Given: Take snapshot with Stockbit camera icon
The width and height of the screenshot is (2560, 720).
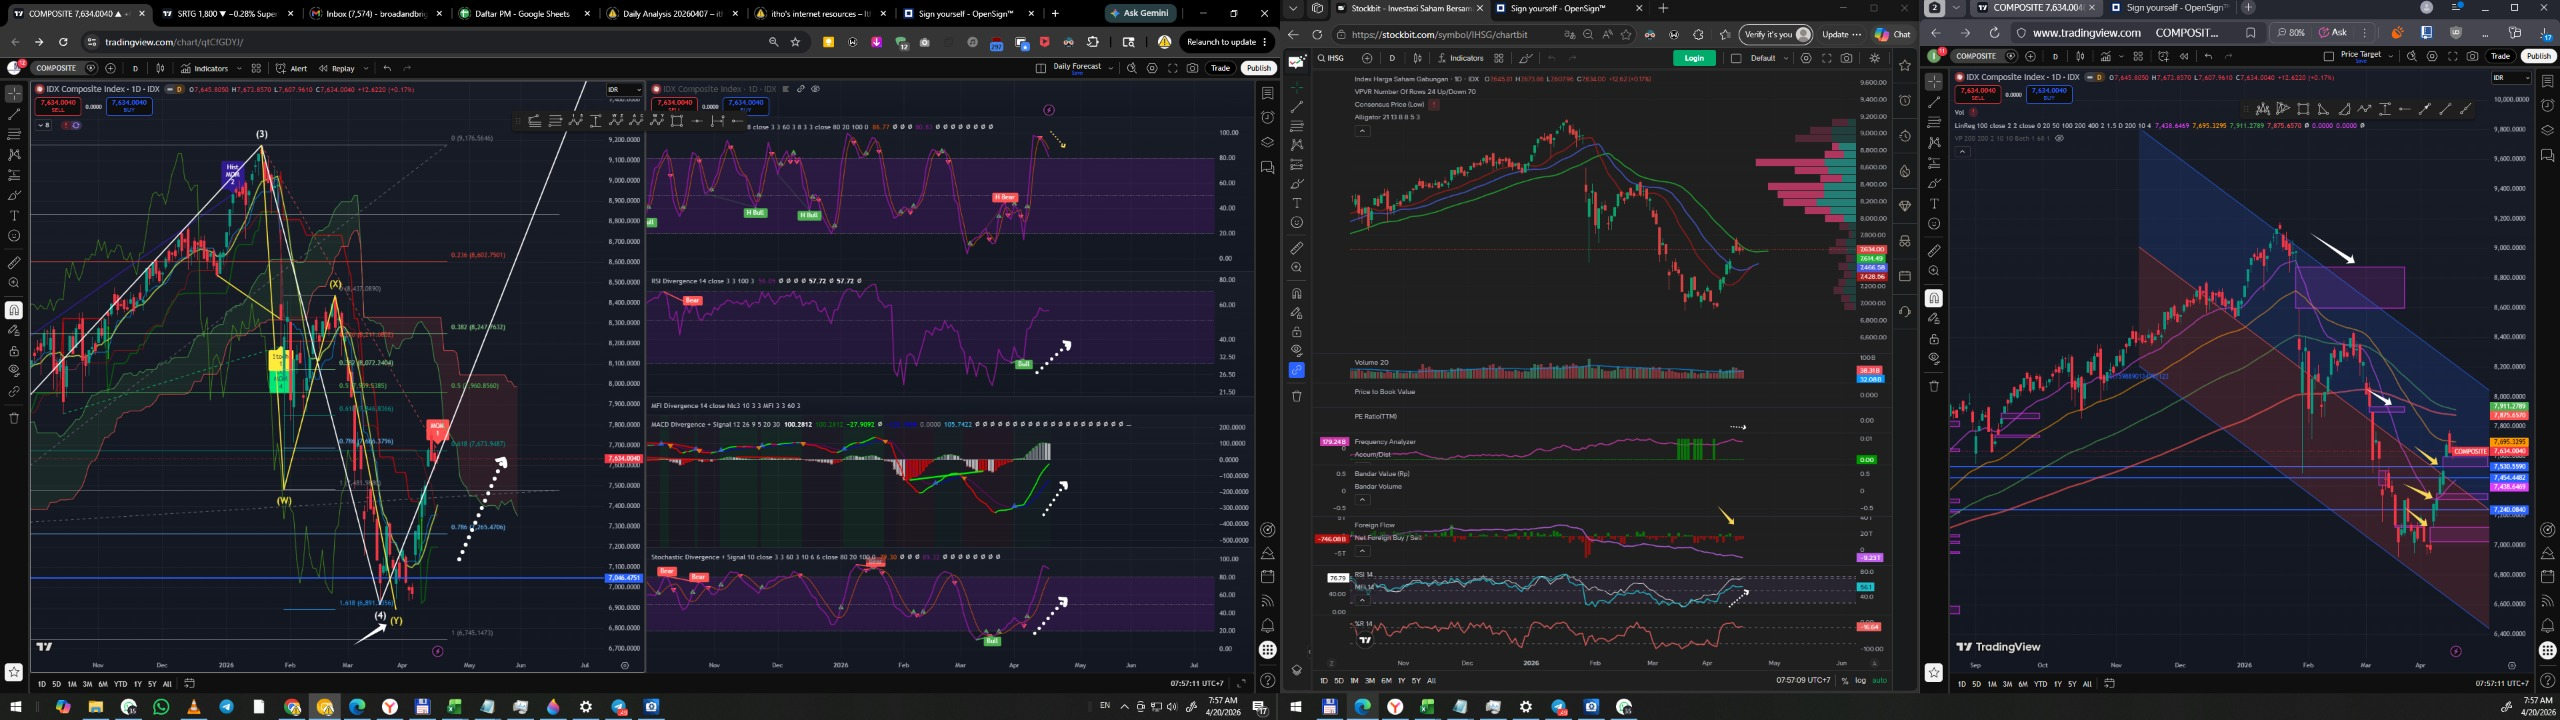Looking at the screenshot, I should click(1846, 58).
